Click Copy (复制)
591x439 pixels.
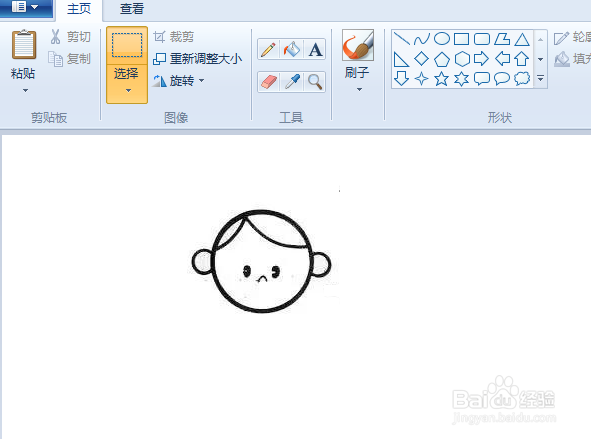70,59
